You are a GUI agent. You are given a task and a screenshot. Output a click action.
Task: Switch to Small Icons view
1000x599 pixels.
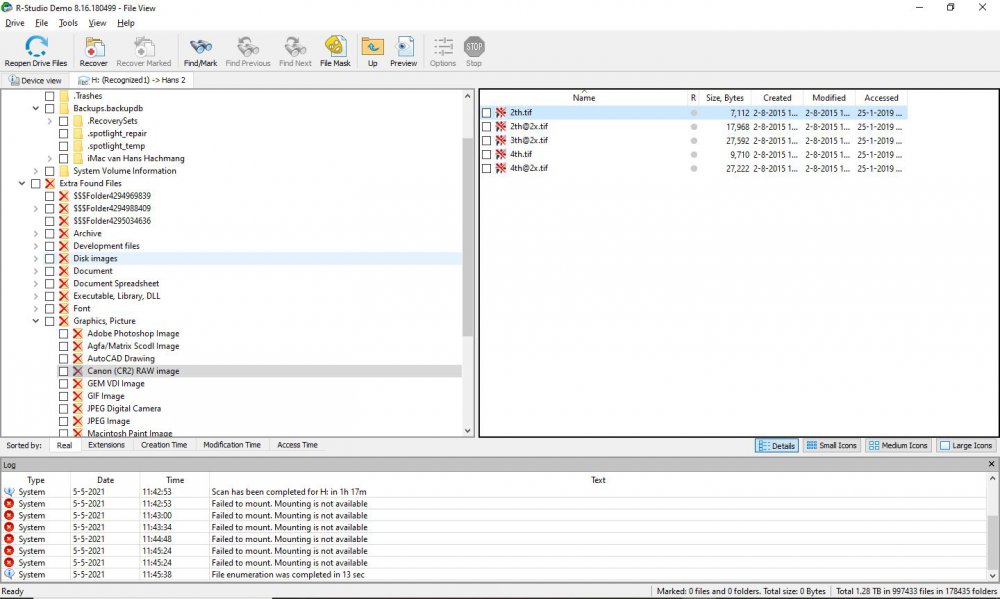(831, 445)
